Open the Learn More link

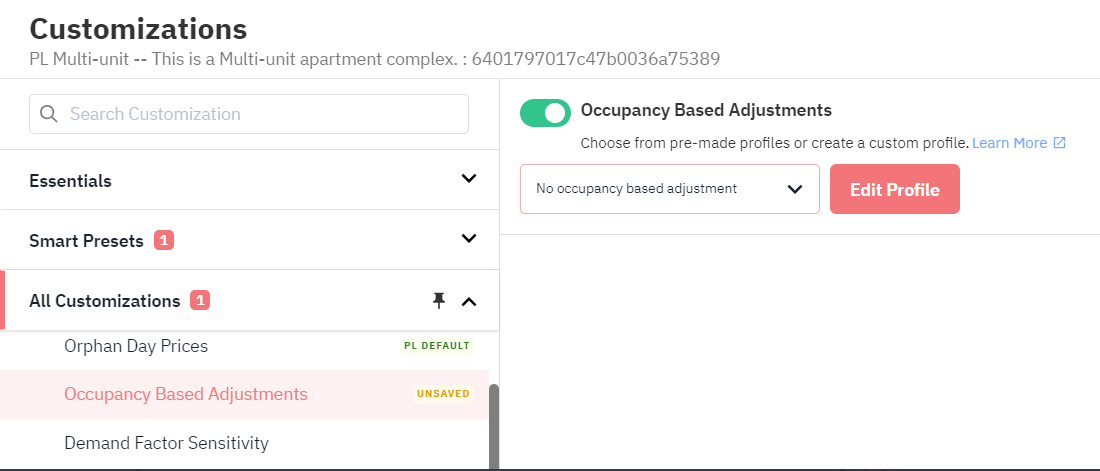pos(1010,143)
